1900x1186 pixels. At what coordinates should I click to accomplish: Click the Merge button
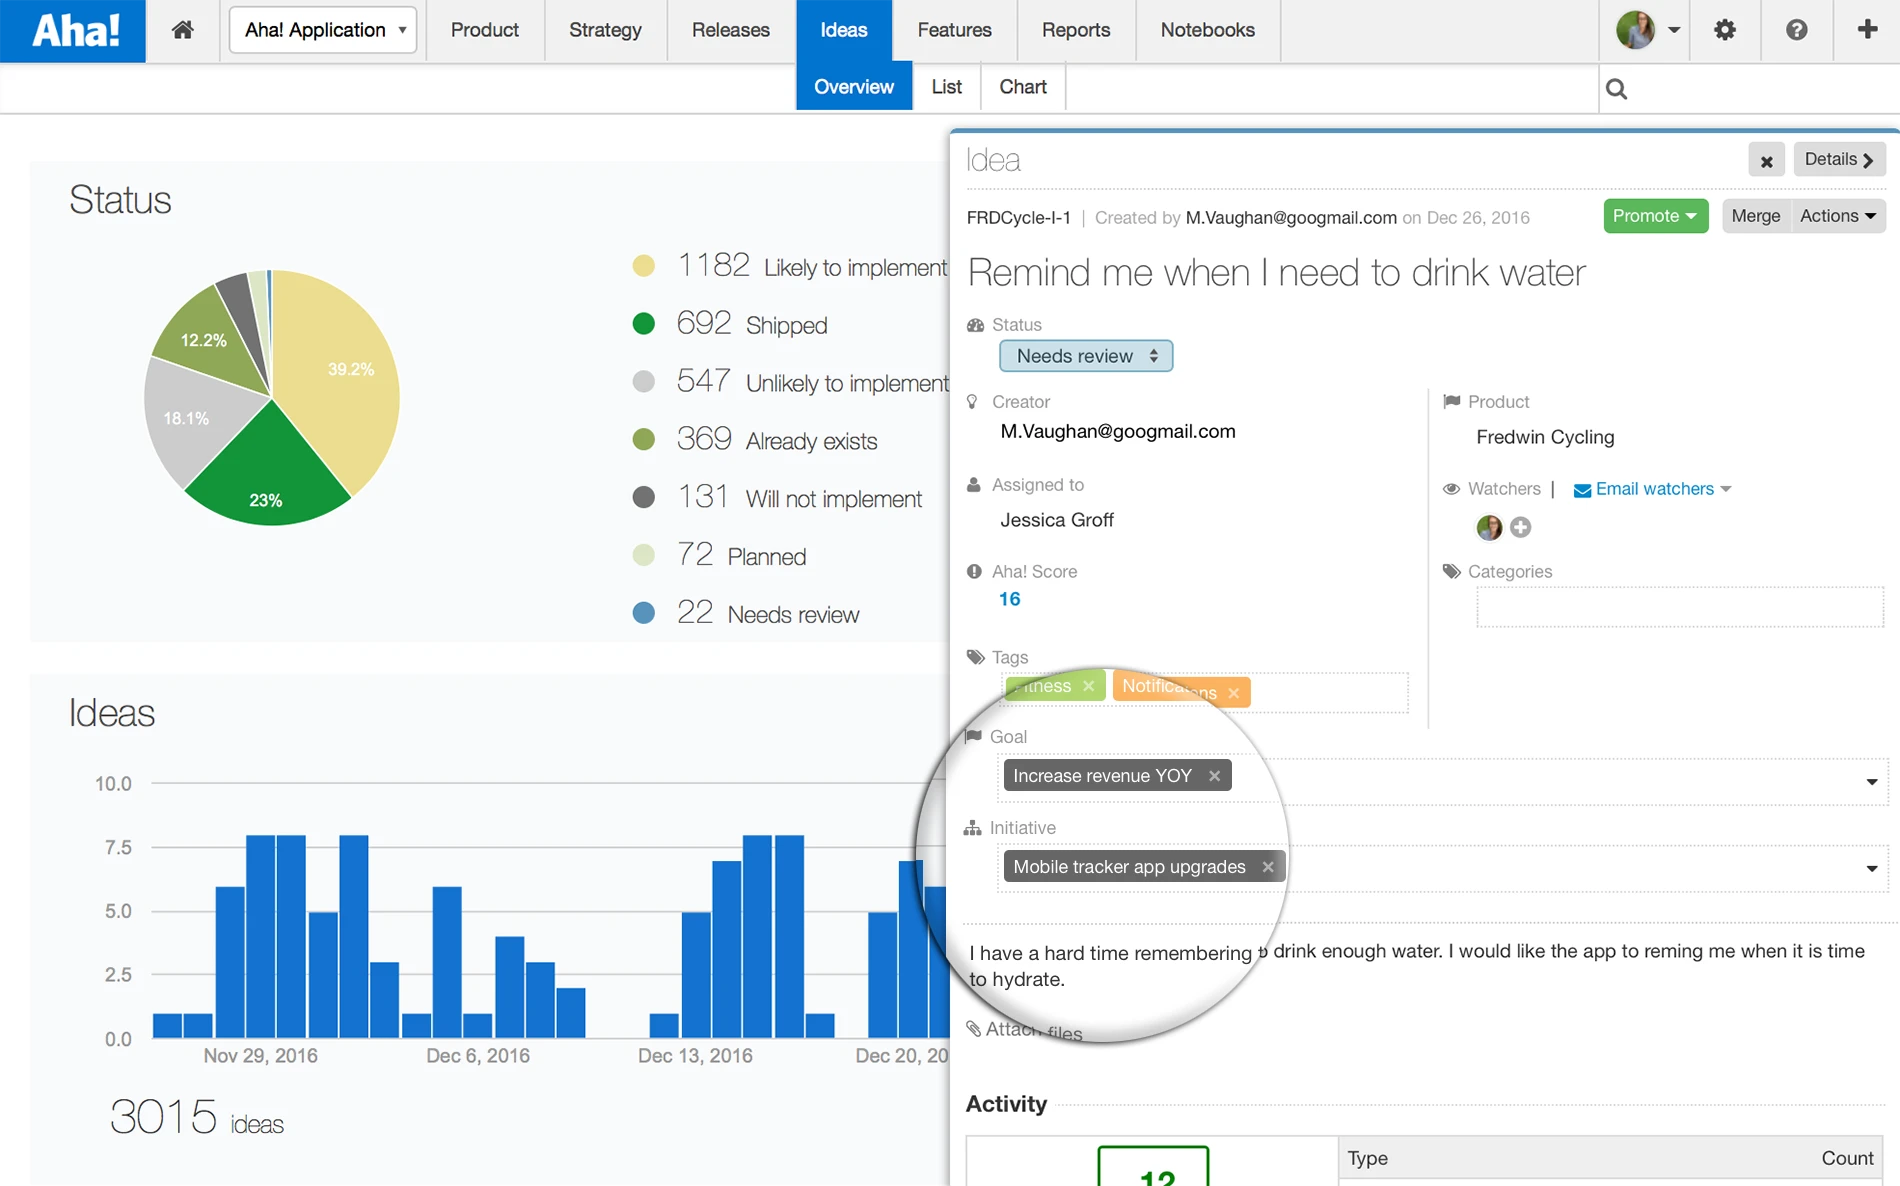point(1755,216)
